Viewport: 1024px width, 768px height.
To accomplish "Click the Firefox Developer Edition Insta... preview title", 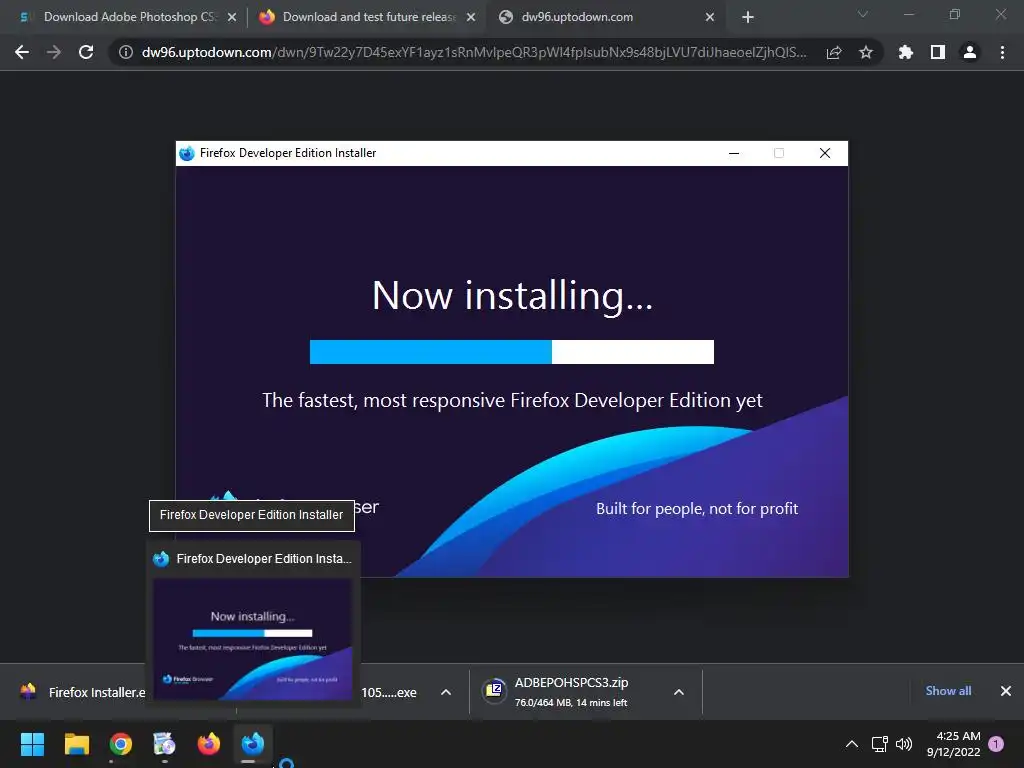I will click(264, 559).
